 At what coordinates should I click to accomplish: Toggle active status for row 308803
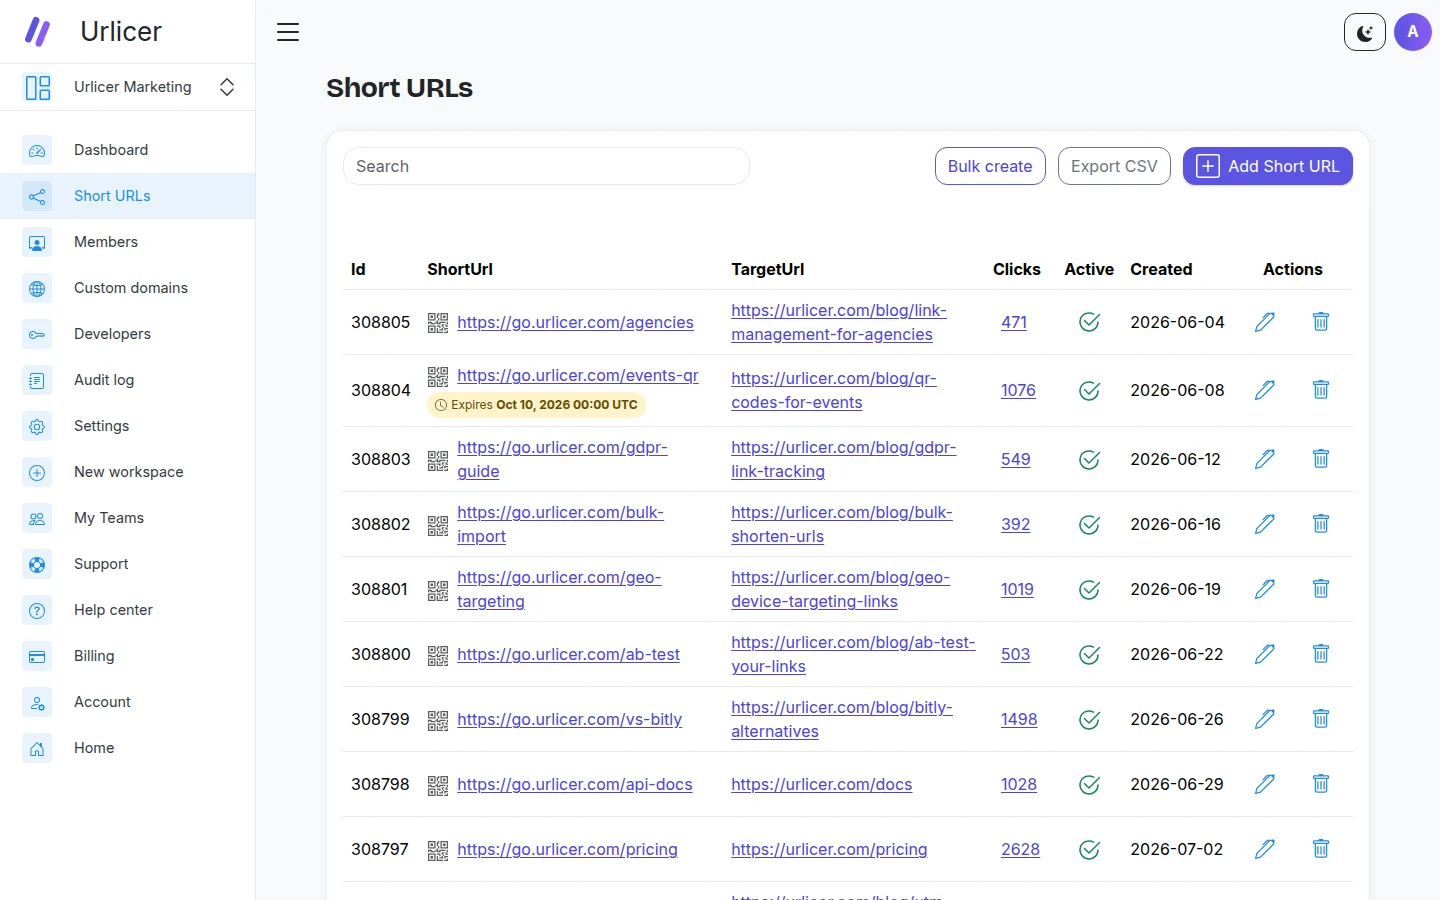pyautogui.click(x=1089, y=459)
